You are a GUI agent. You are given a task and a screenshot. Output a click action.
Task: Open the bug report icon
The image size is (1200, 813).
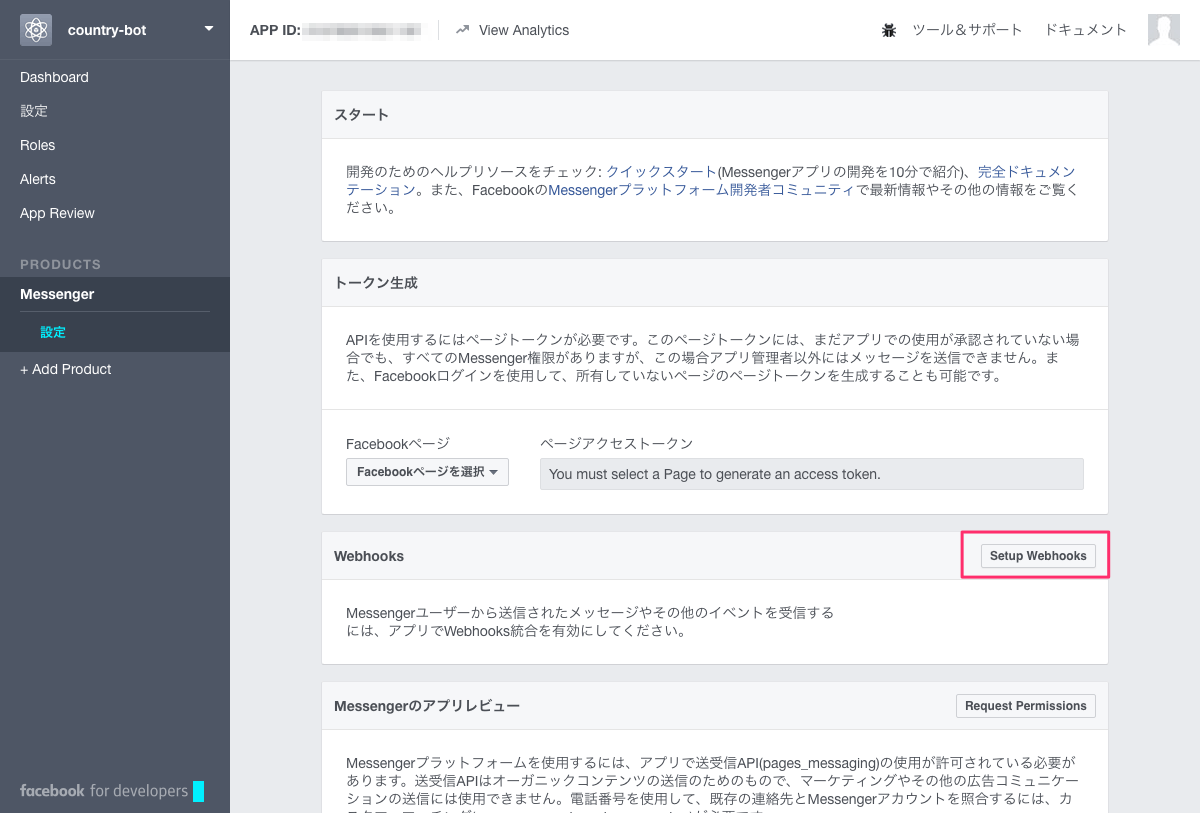pos(889,30)
